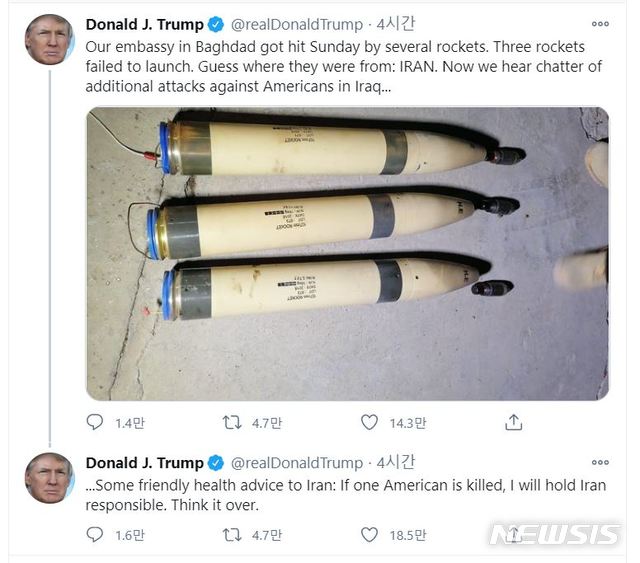Screen dimensions: 640x563
Task: Enlarge the three rockets photo
Action: tap(347, 254)
